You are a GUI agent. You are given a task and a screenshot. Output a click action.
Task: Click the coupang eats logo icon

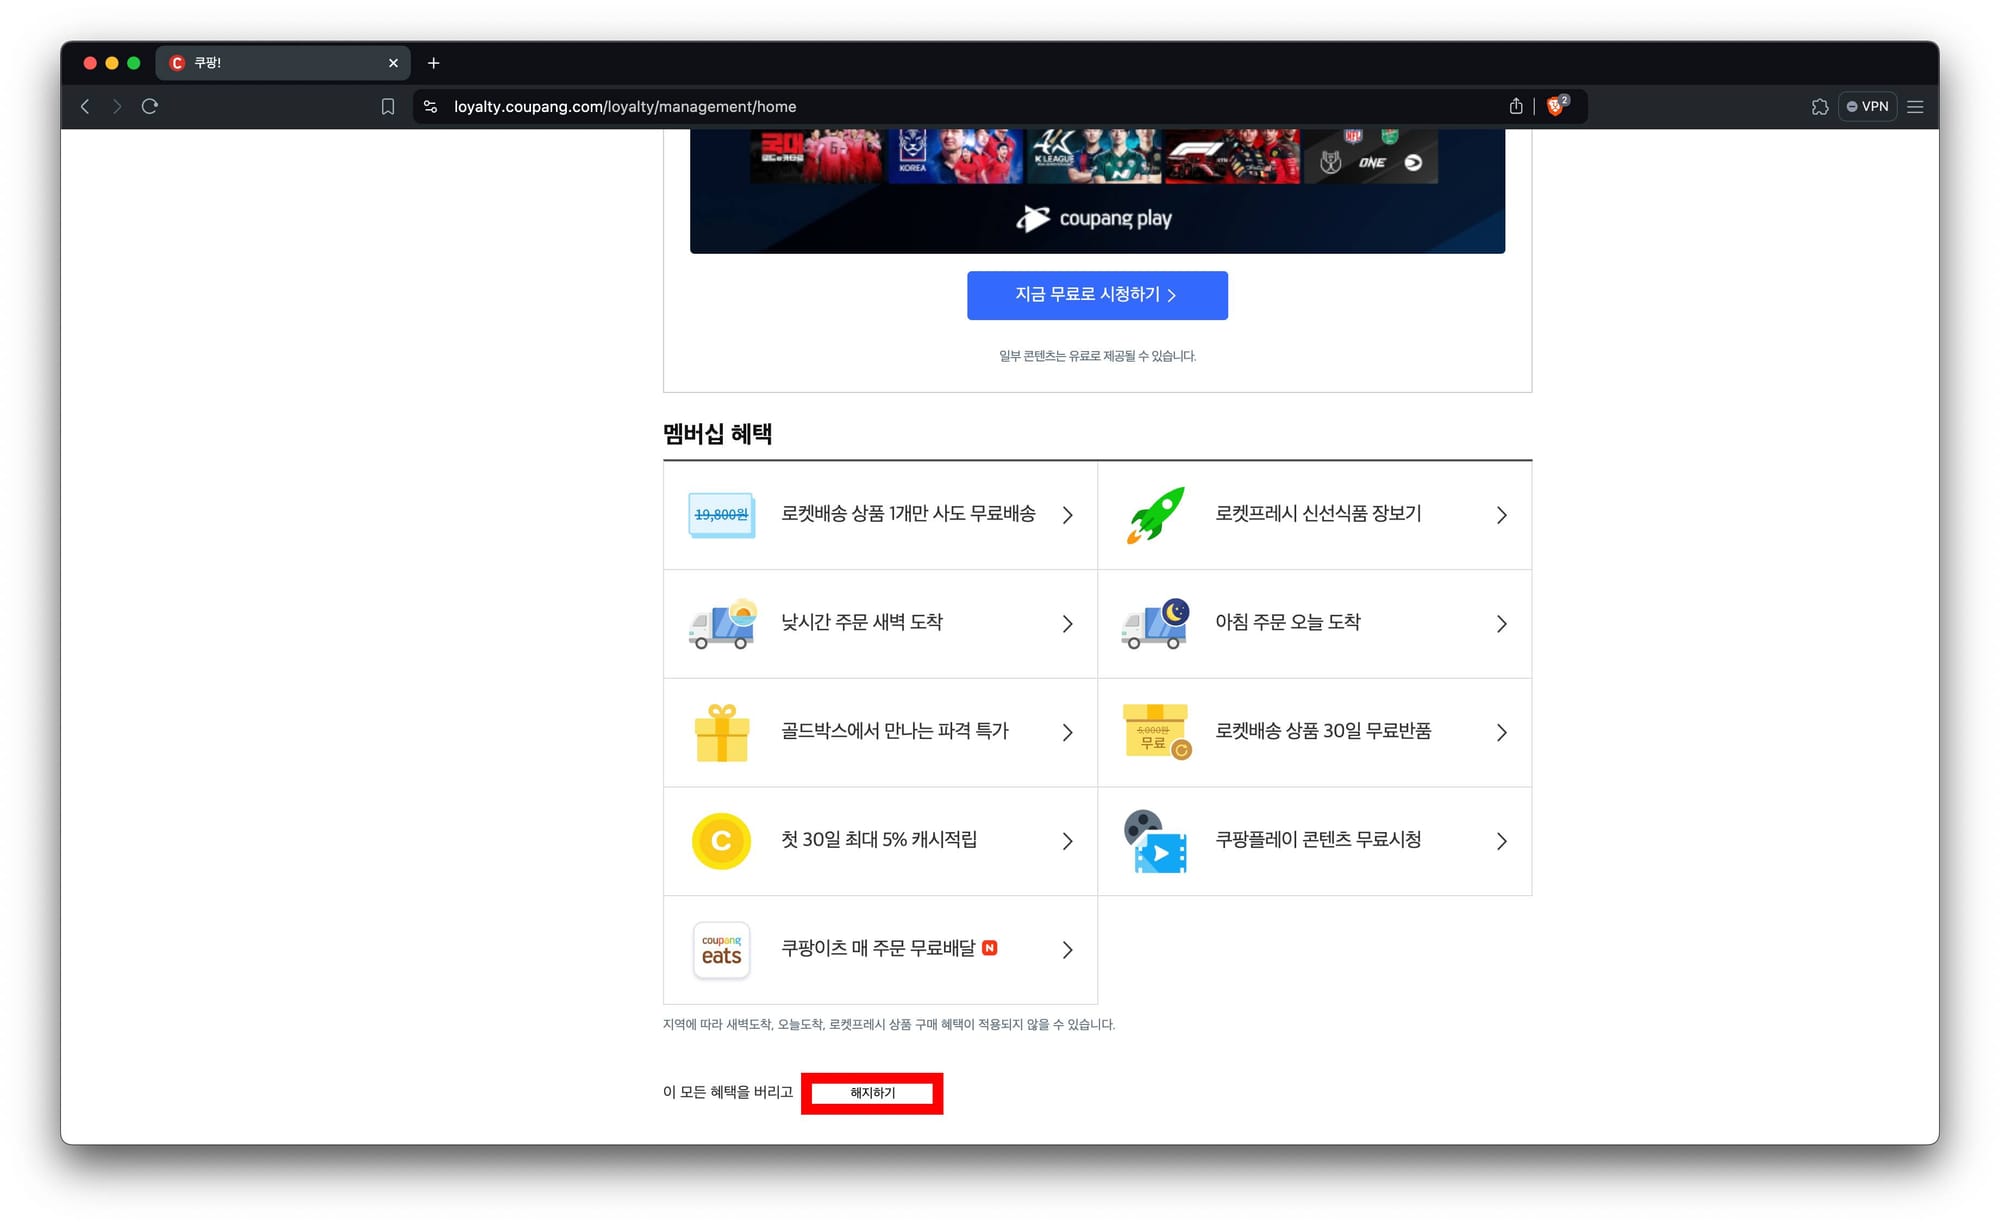click(721, 950)
